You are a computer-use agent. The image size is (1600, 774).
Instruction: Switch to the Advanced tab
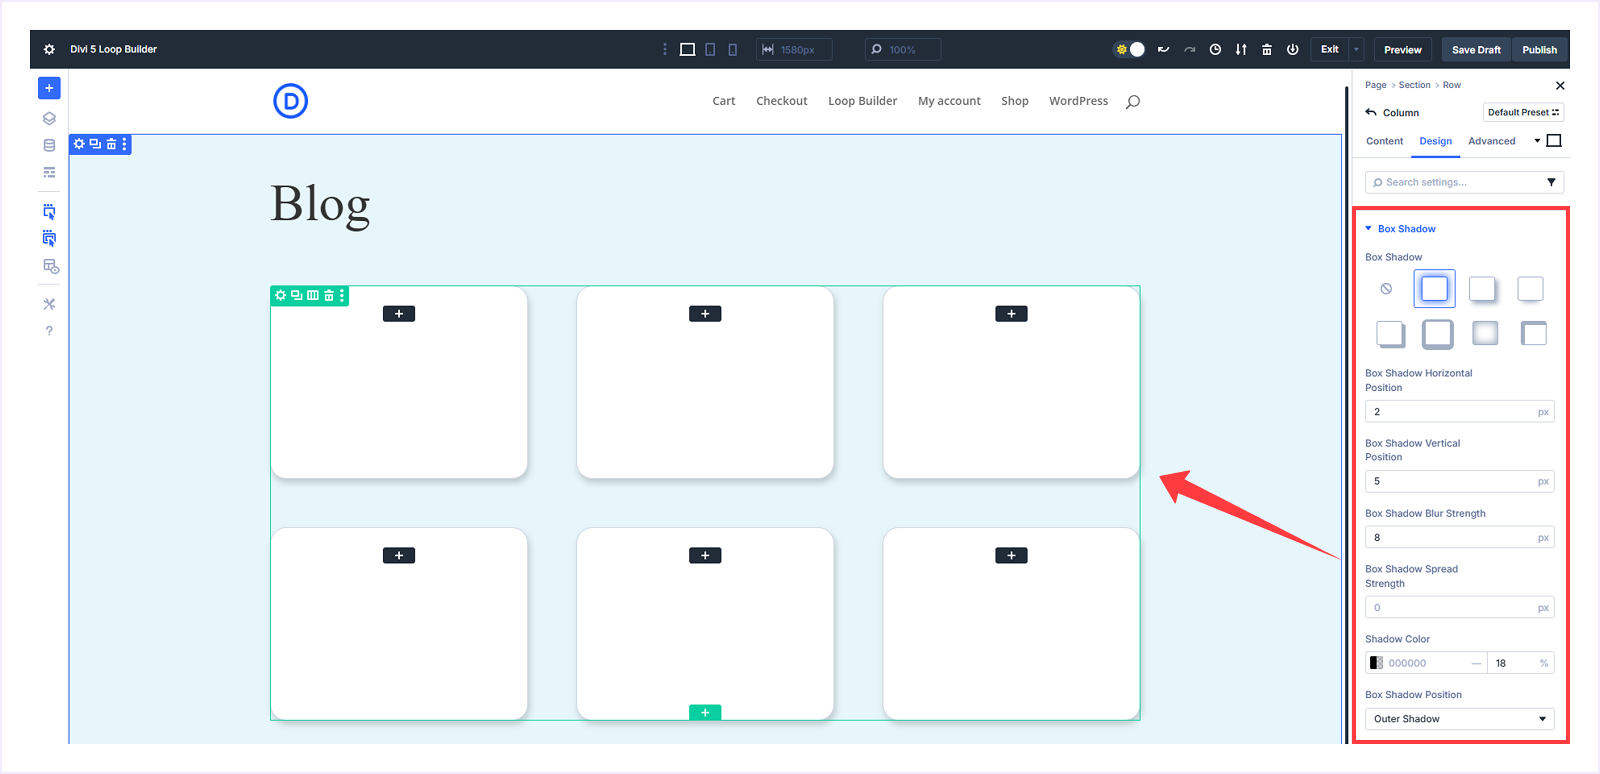click(x=1491, y=141)
